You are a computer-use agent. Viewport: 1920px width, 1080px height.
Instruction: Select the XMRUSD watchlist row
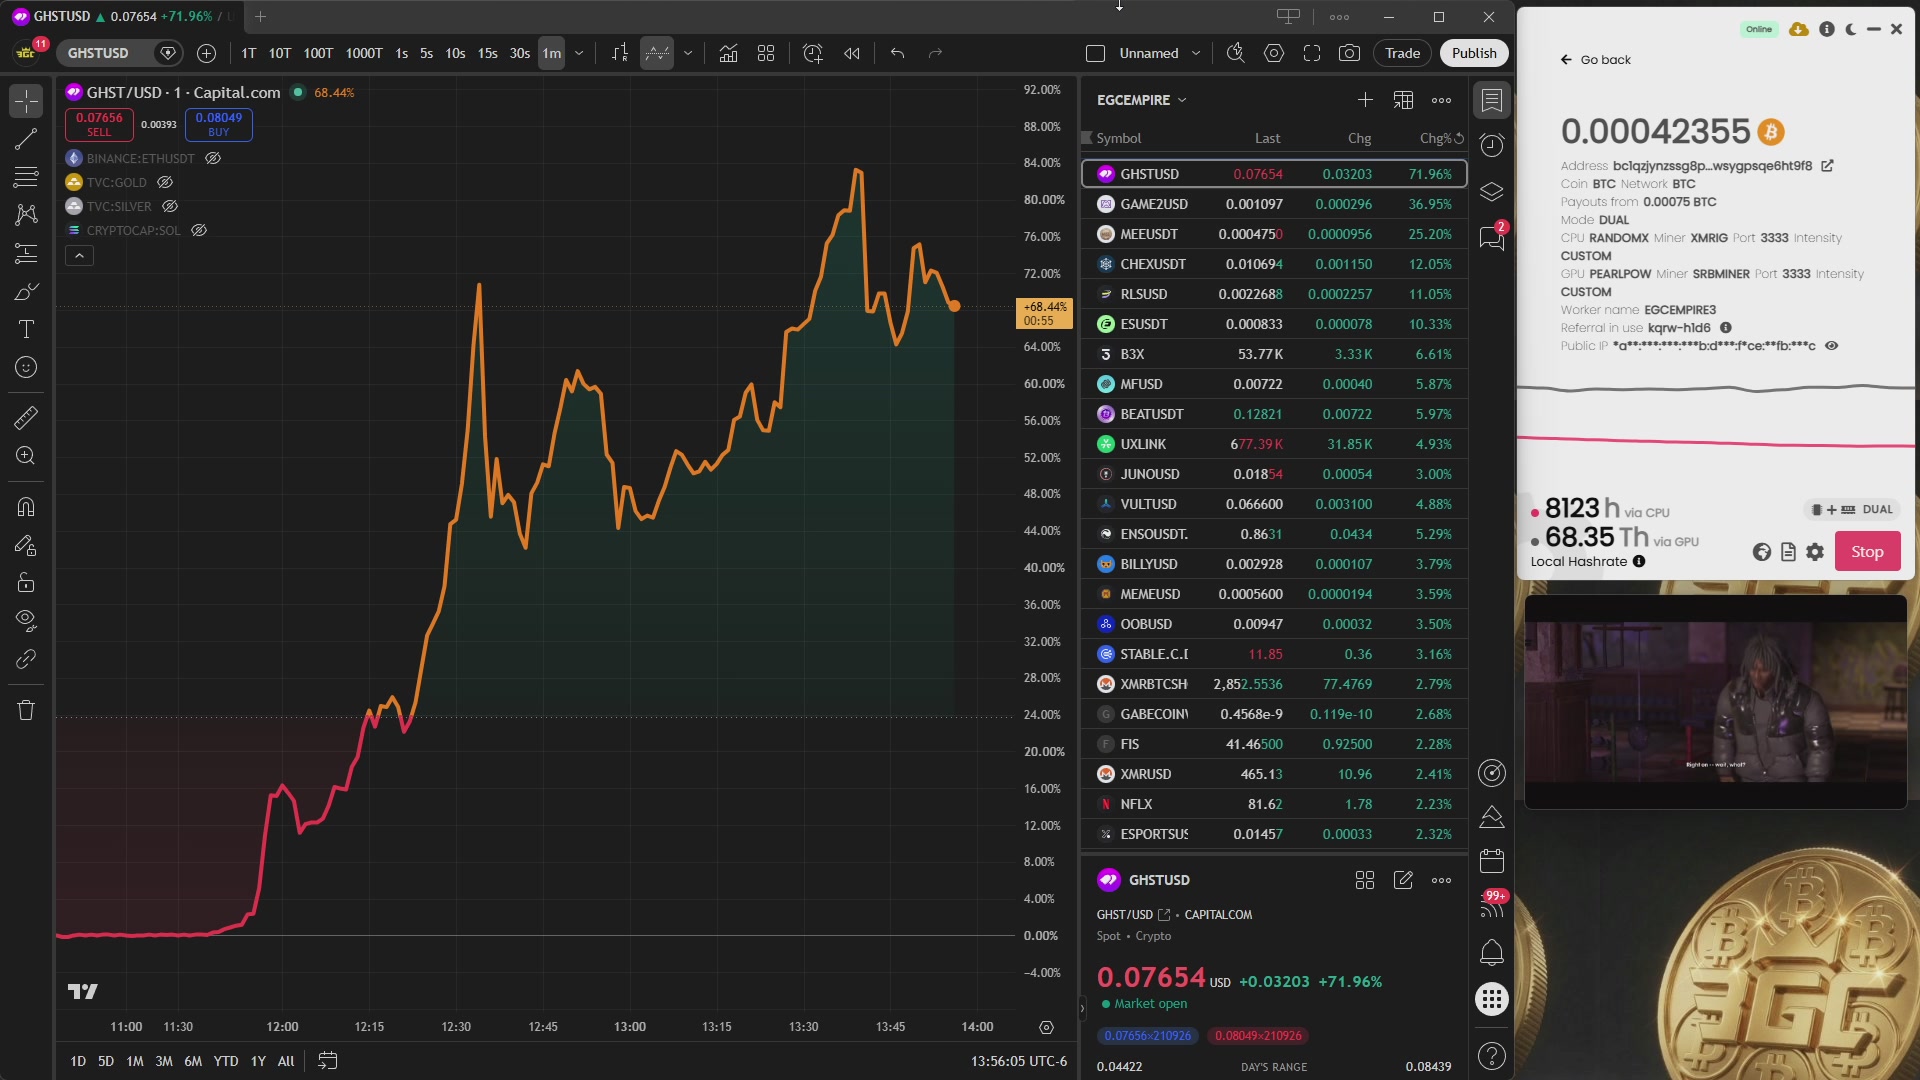click(1274, 774)
